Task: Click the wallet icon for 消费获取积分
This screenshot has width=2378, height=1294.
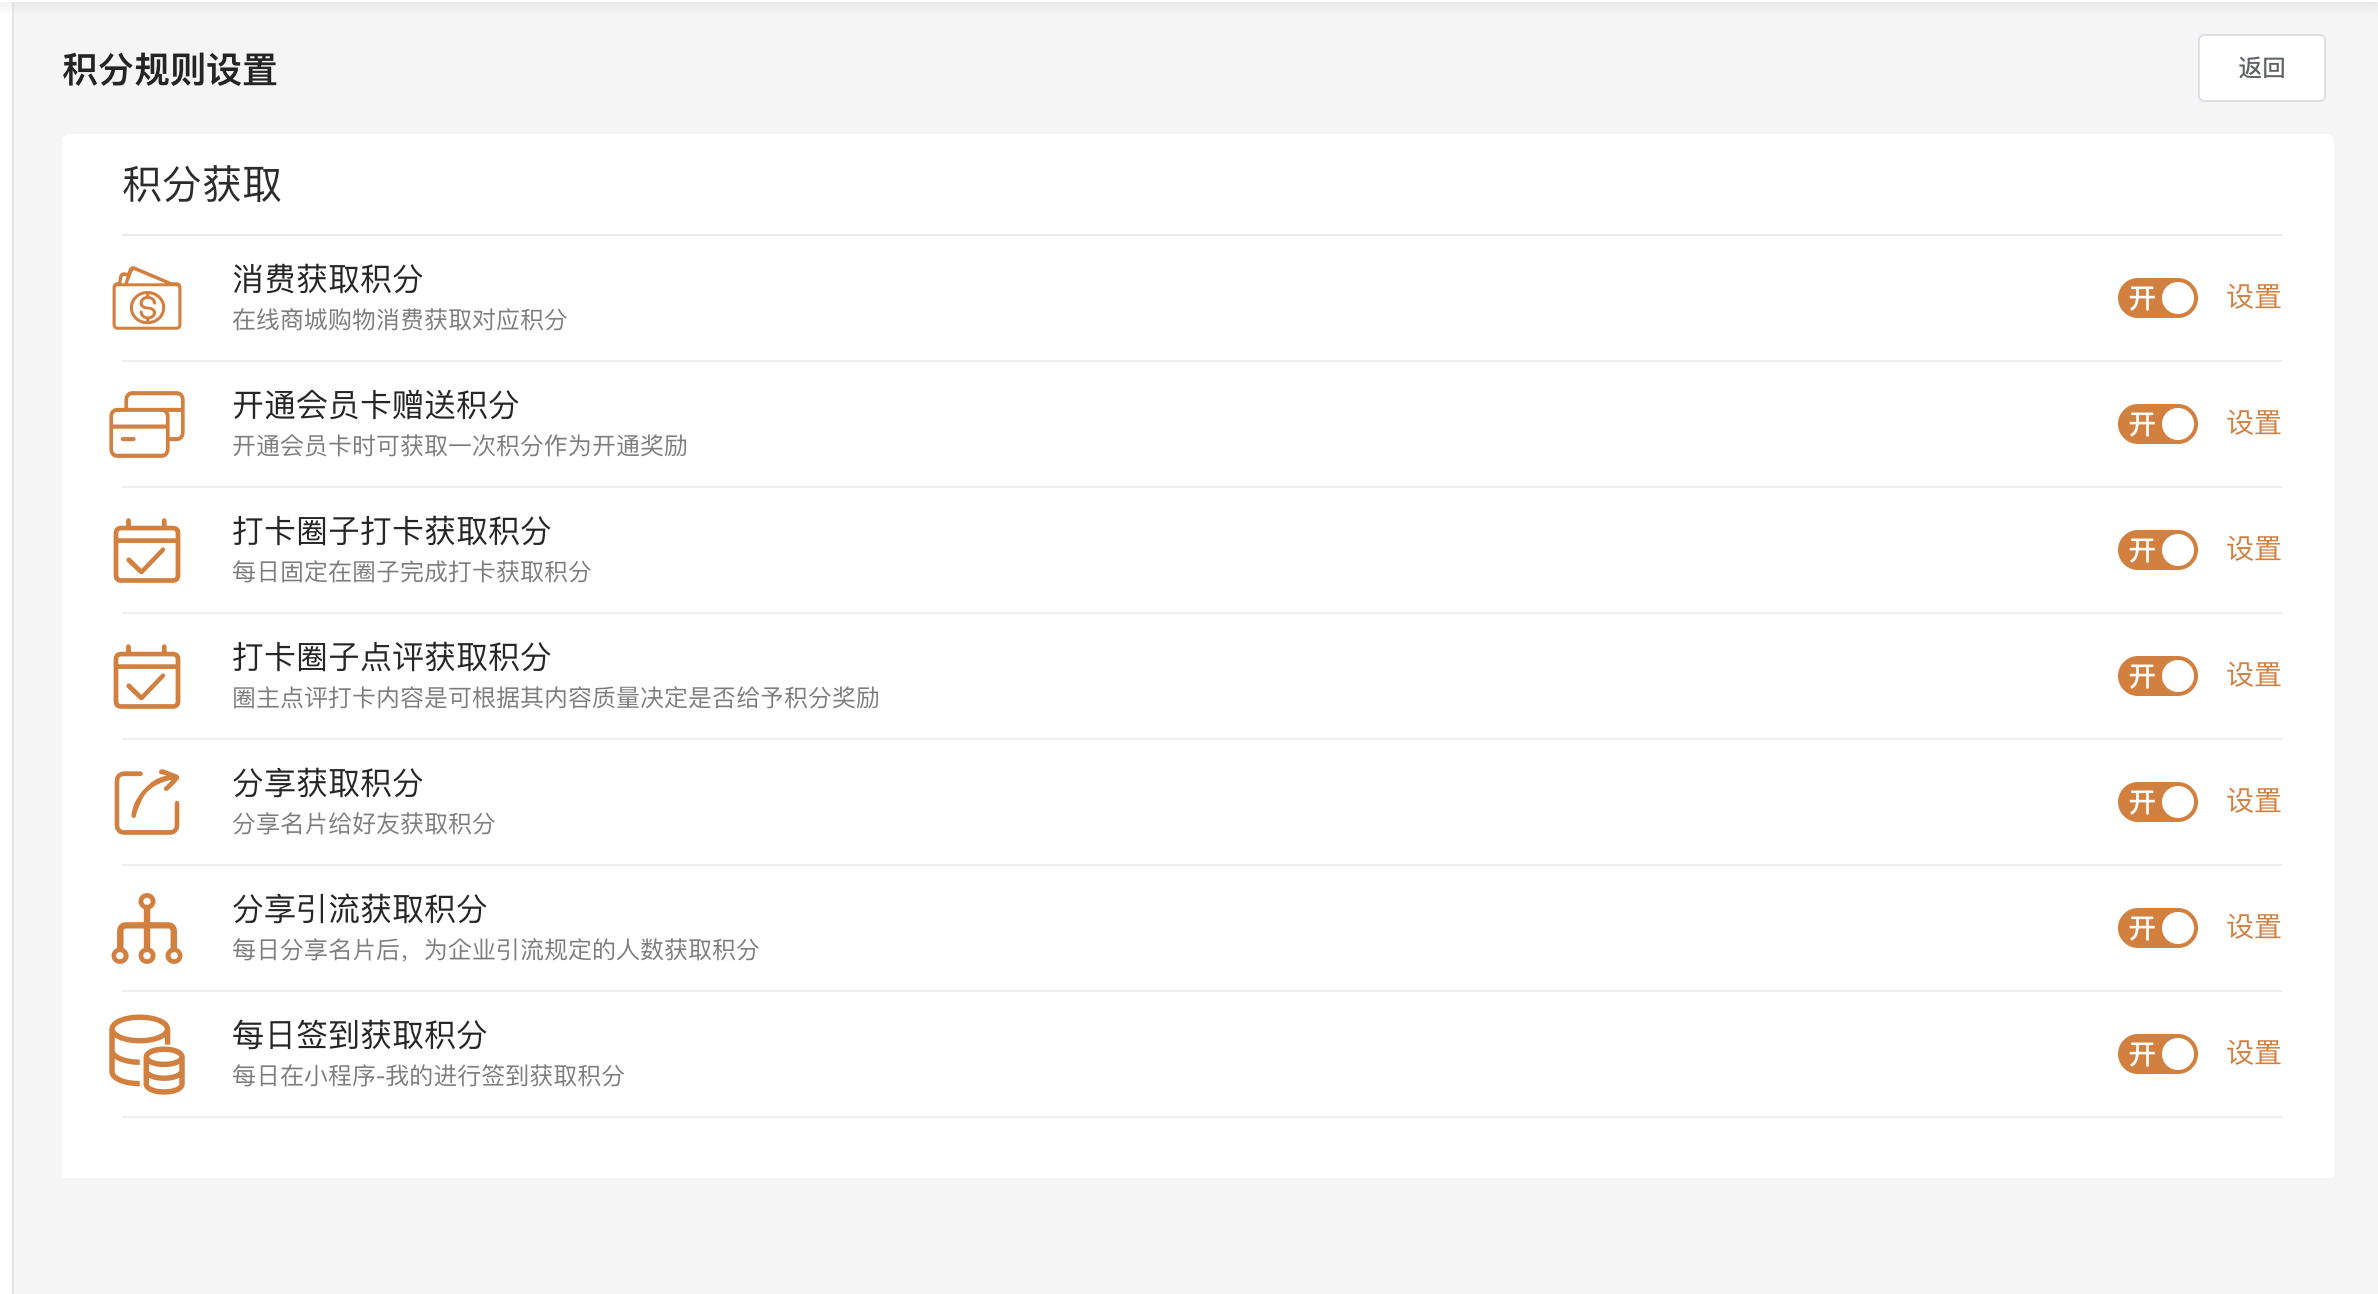Action: (x=147, y=299)
